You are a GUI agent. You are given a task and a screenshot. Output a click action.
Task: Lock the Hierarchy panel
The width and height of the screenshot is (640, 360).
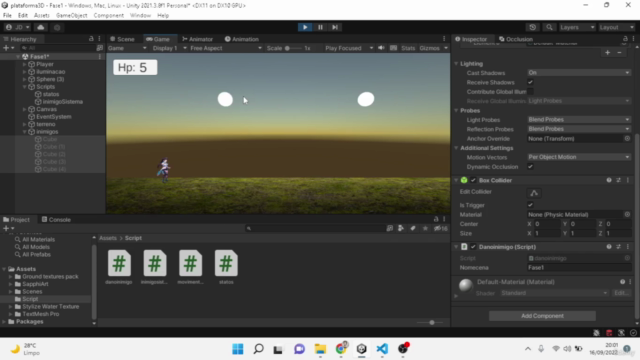click(91, 38)
